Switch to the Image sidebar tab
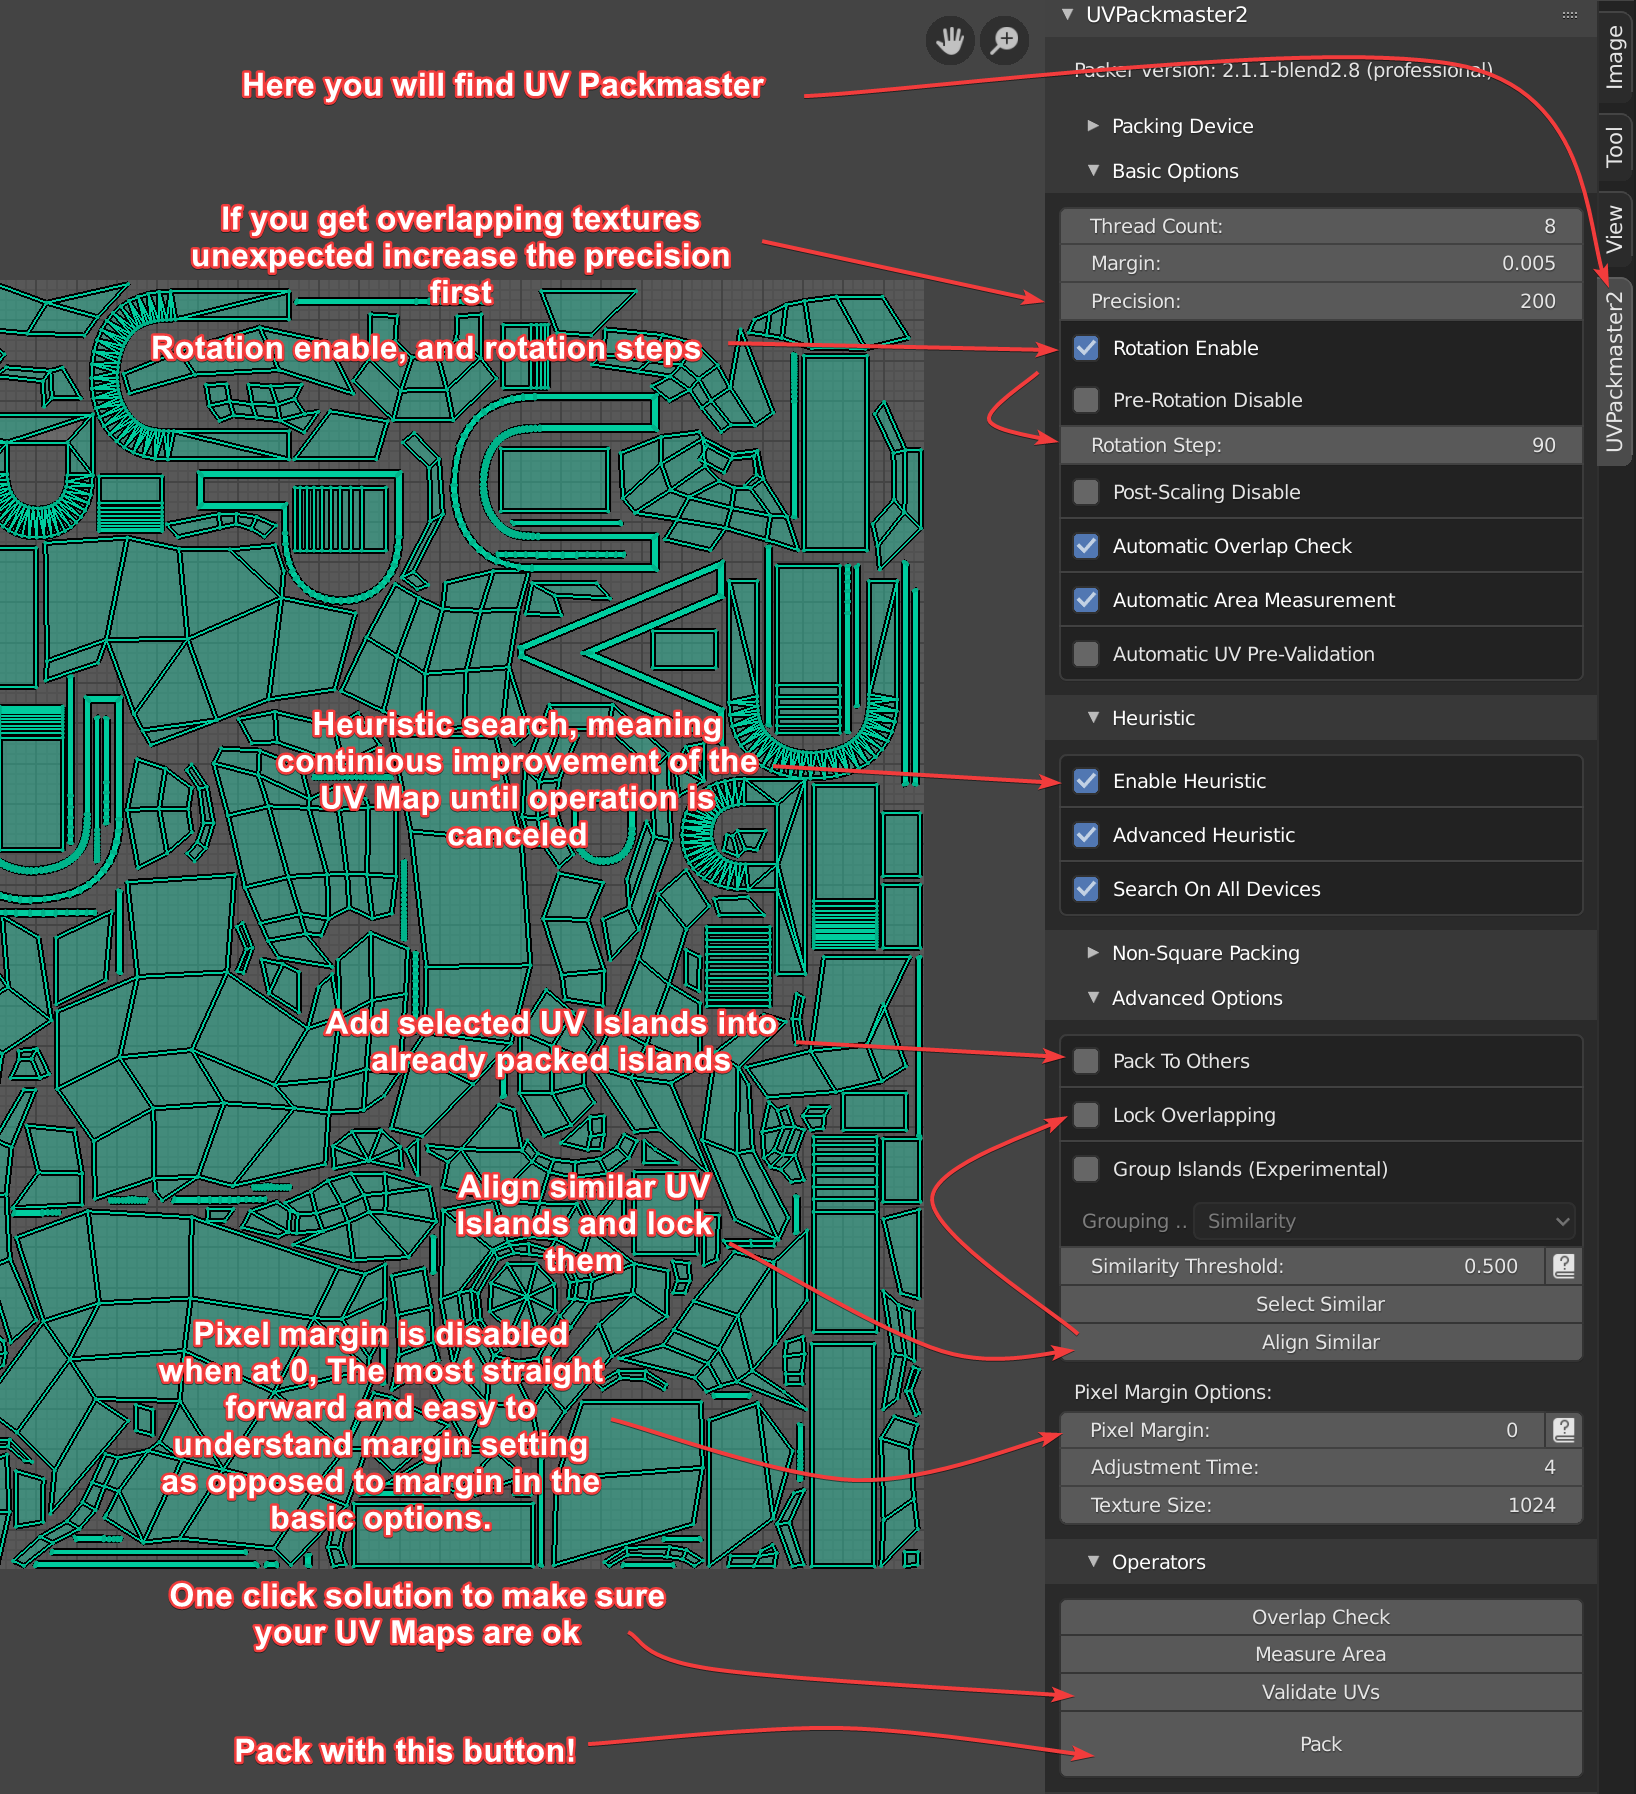 tap(1614, 57)
